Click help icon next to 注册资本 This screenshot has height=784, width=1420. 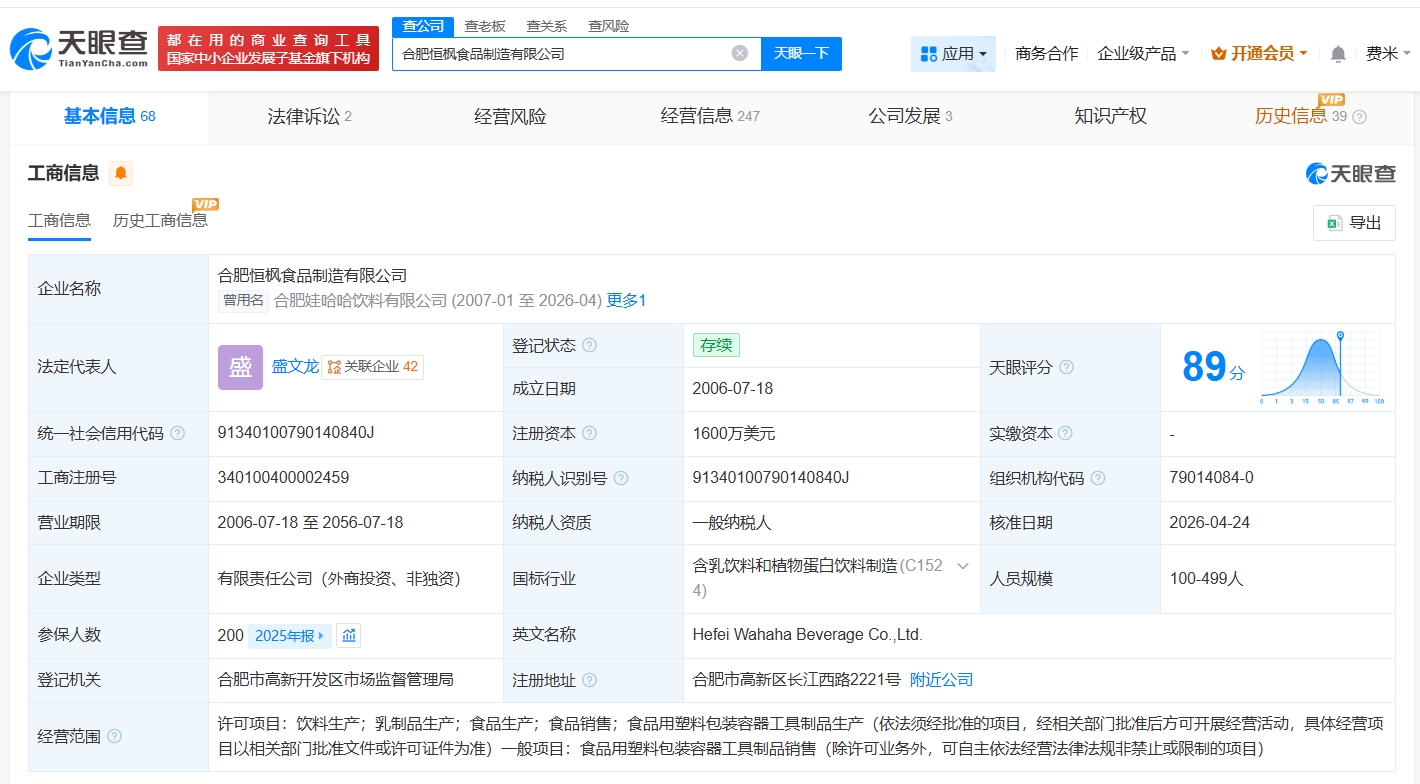coord(589,433)
